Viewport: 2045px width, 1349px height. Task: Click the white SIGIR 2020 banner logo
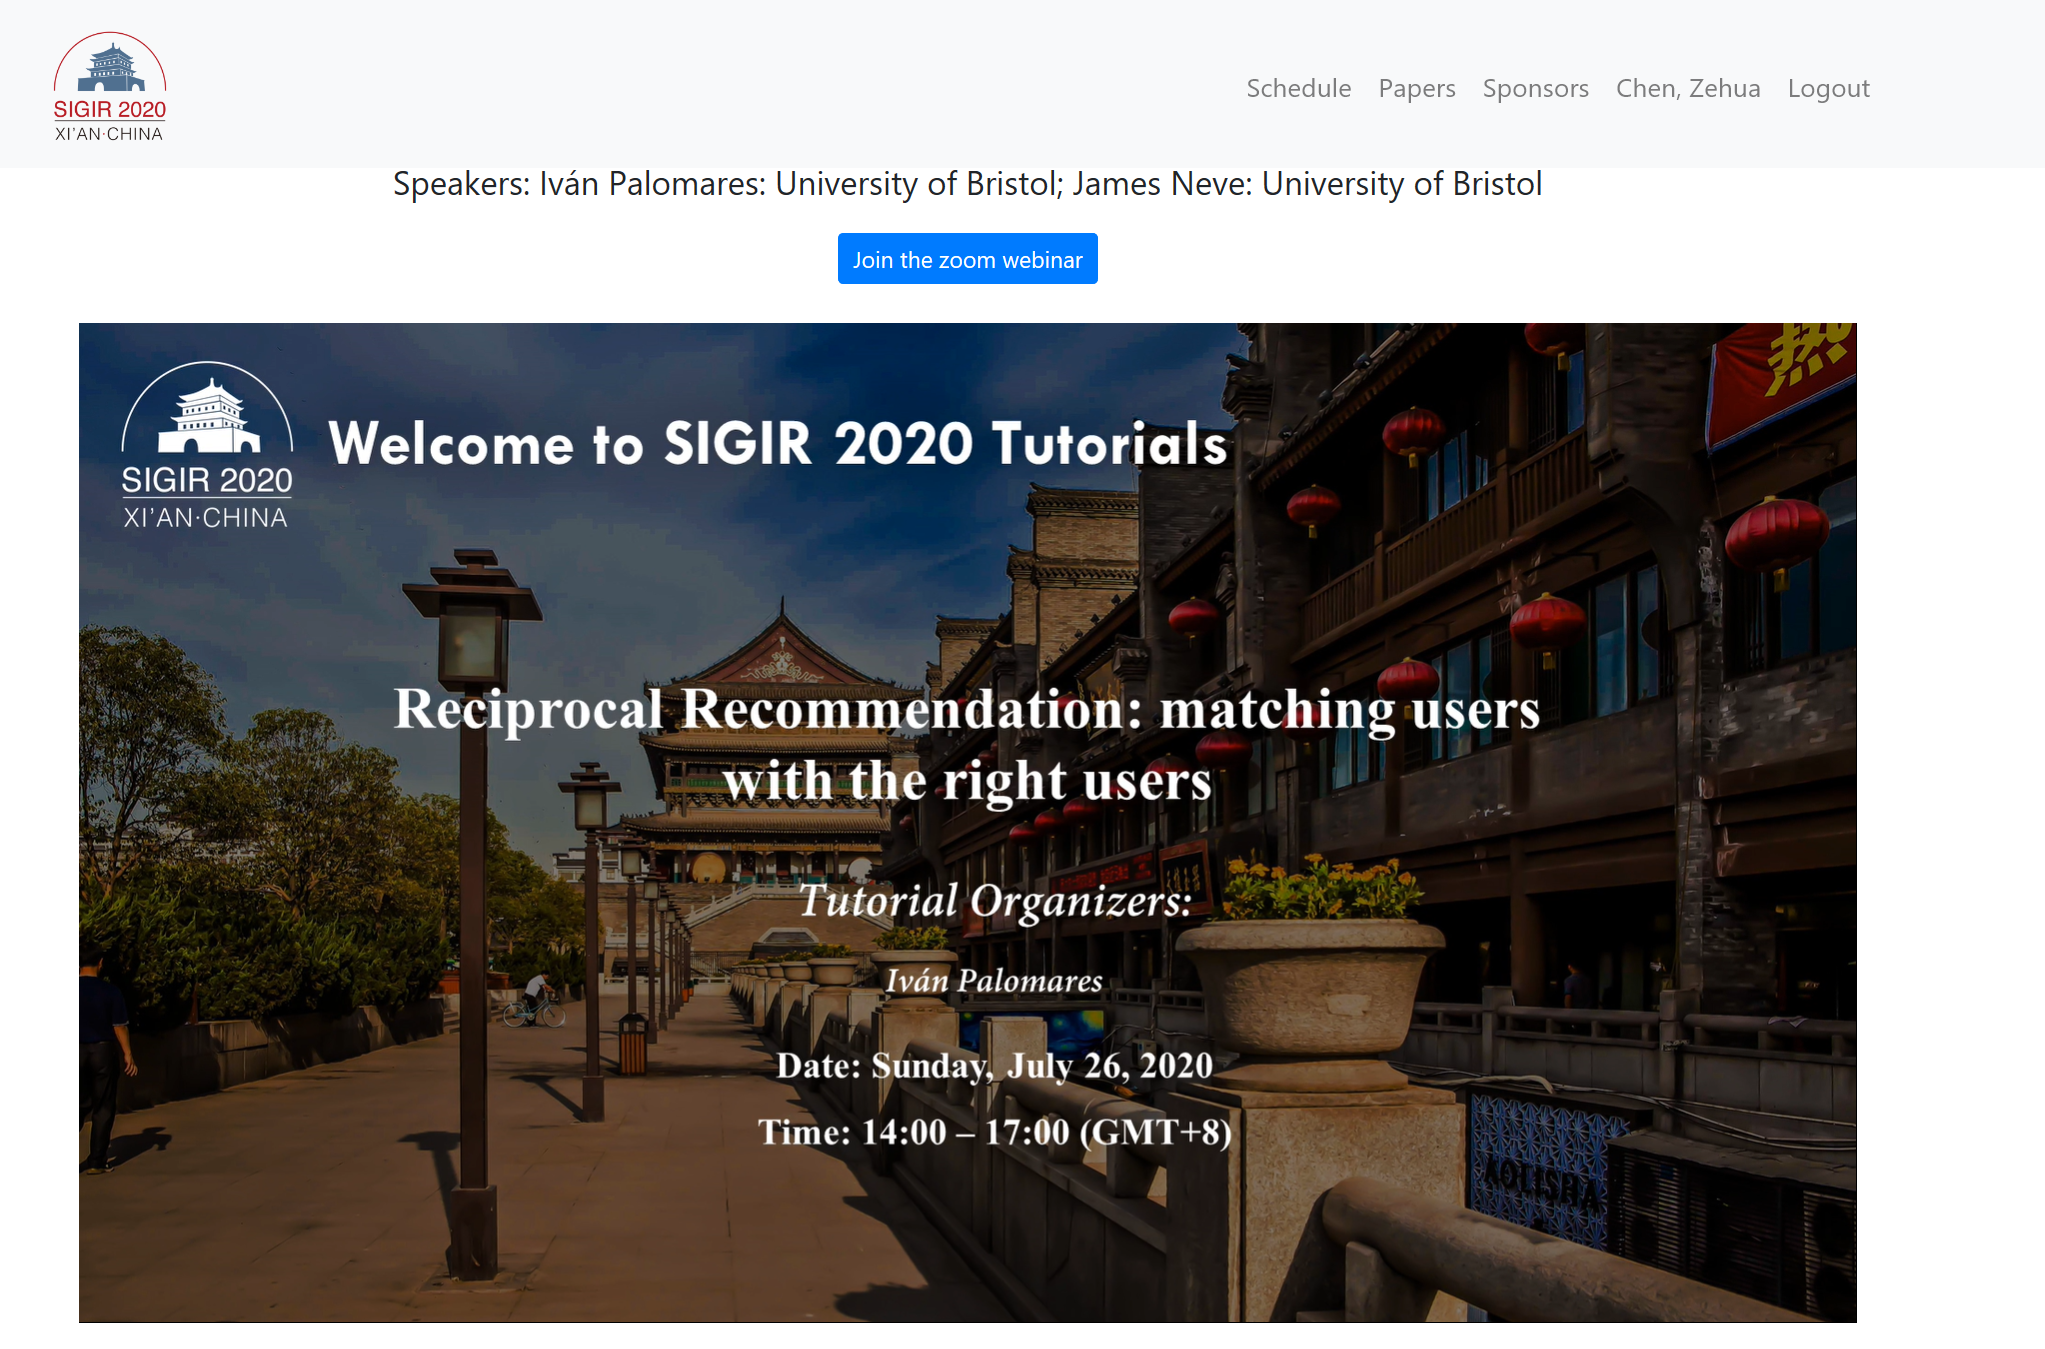[x=207, y=445]
